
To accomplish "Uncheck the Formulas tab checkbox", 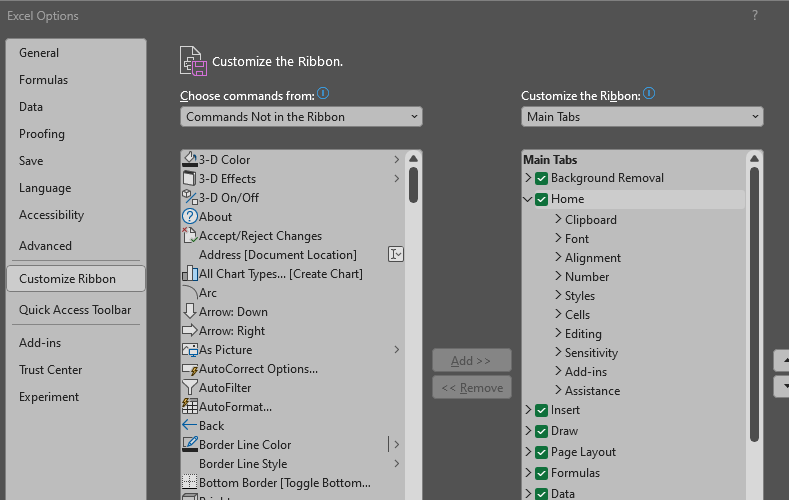I will click(541, 473).
